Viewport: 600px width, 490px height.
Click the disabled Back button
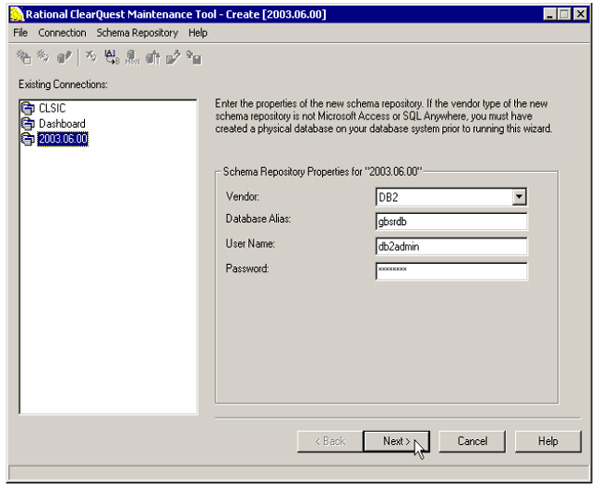click(330, 441)
